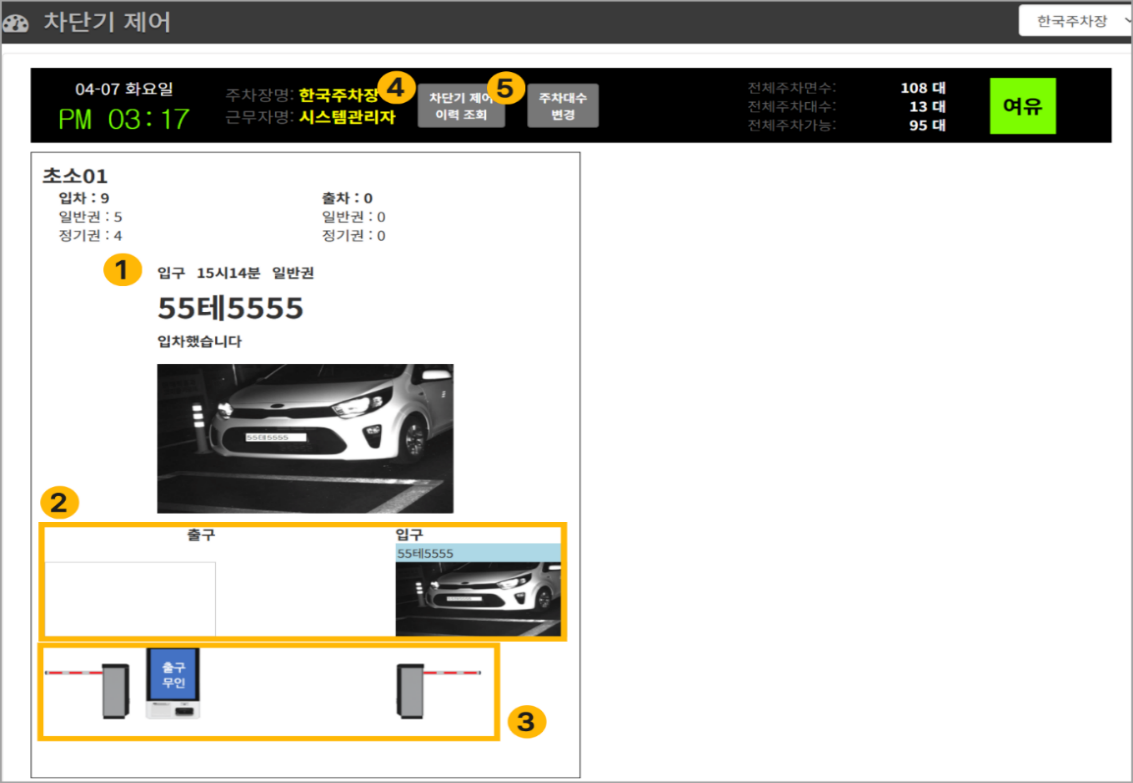Click the yellow 한국주차장 parking lot name
Viewport: 1133px width, 783px height.
coord(339,95)
